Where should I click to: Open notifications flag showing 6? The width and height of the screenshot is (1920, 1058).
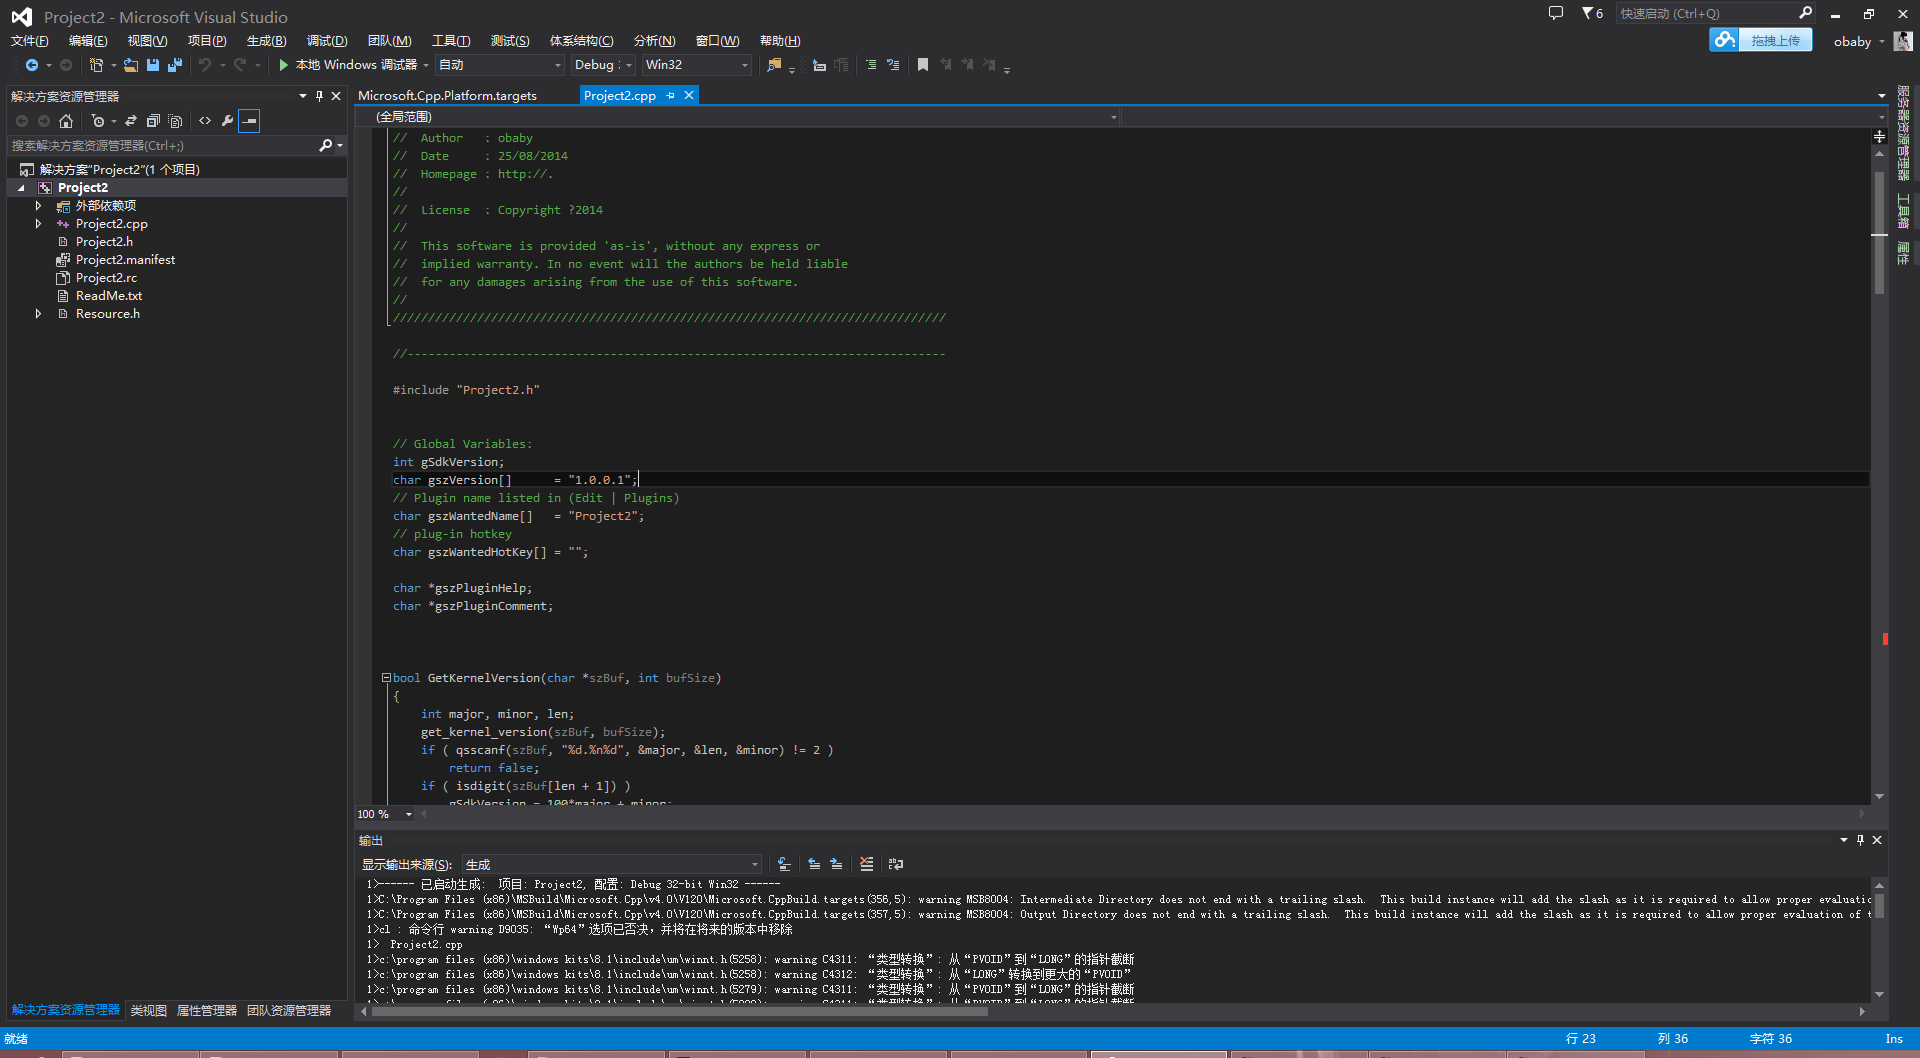(1592, 13)
